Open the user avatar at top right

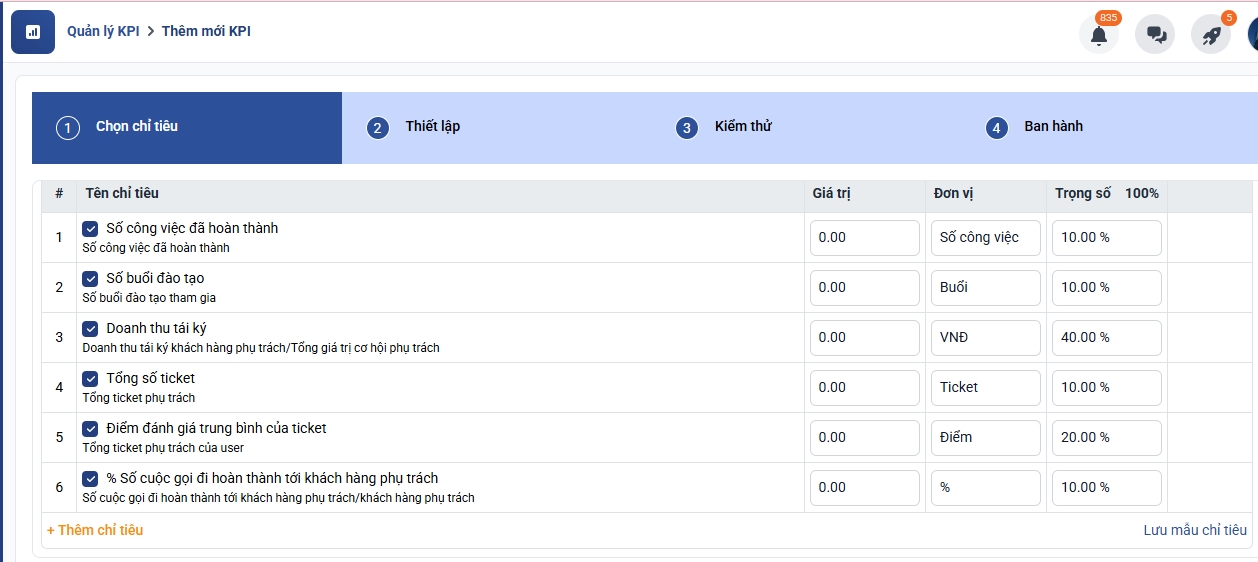[1252, 35]
